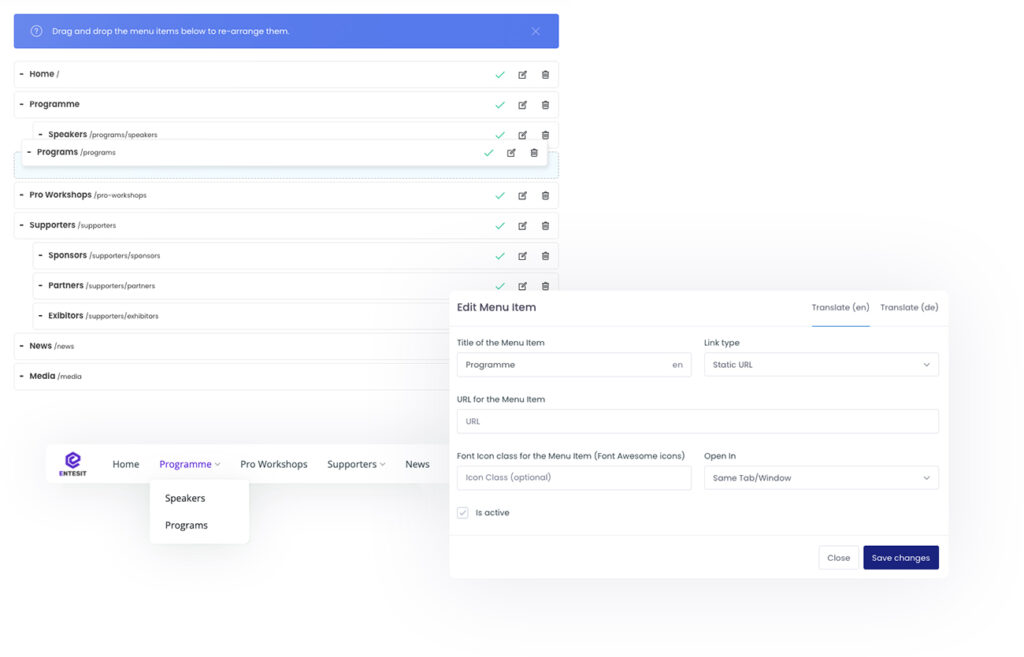Click the ENTESIT logo

(x=72, y=464)
